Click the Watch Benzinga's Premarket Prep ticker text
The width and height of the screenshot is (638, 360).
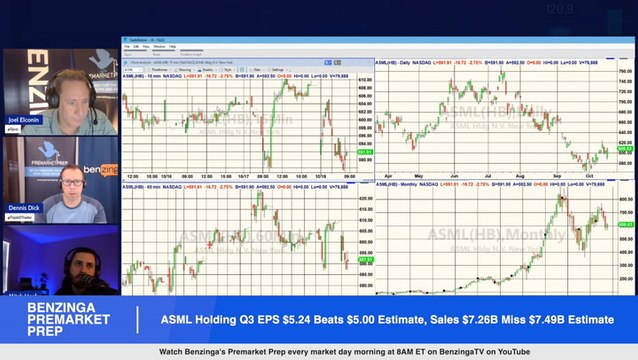344,352
